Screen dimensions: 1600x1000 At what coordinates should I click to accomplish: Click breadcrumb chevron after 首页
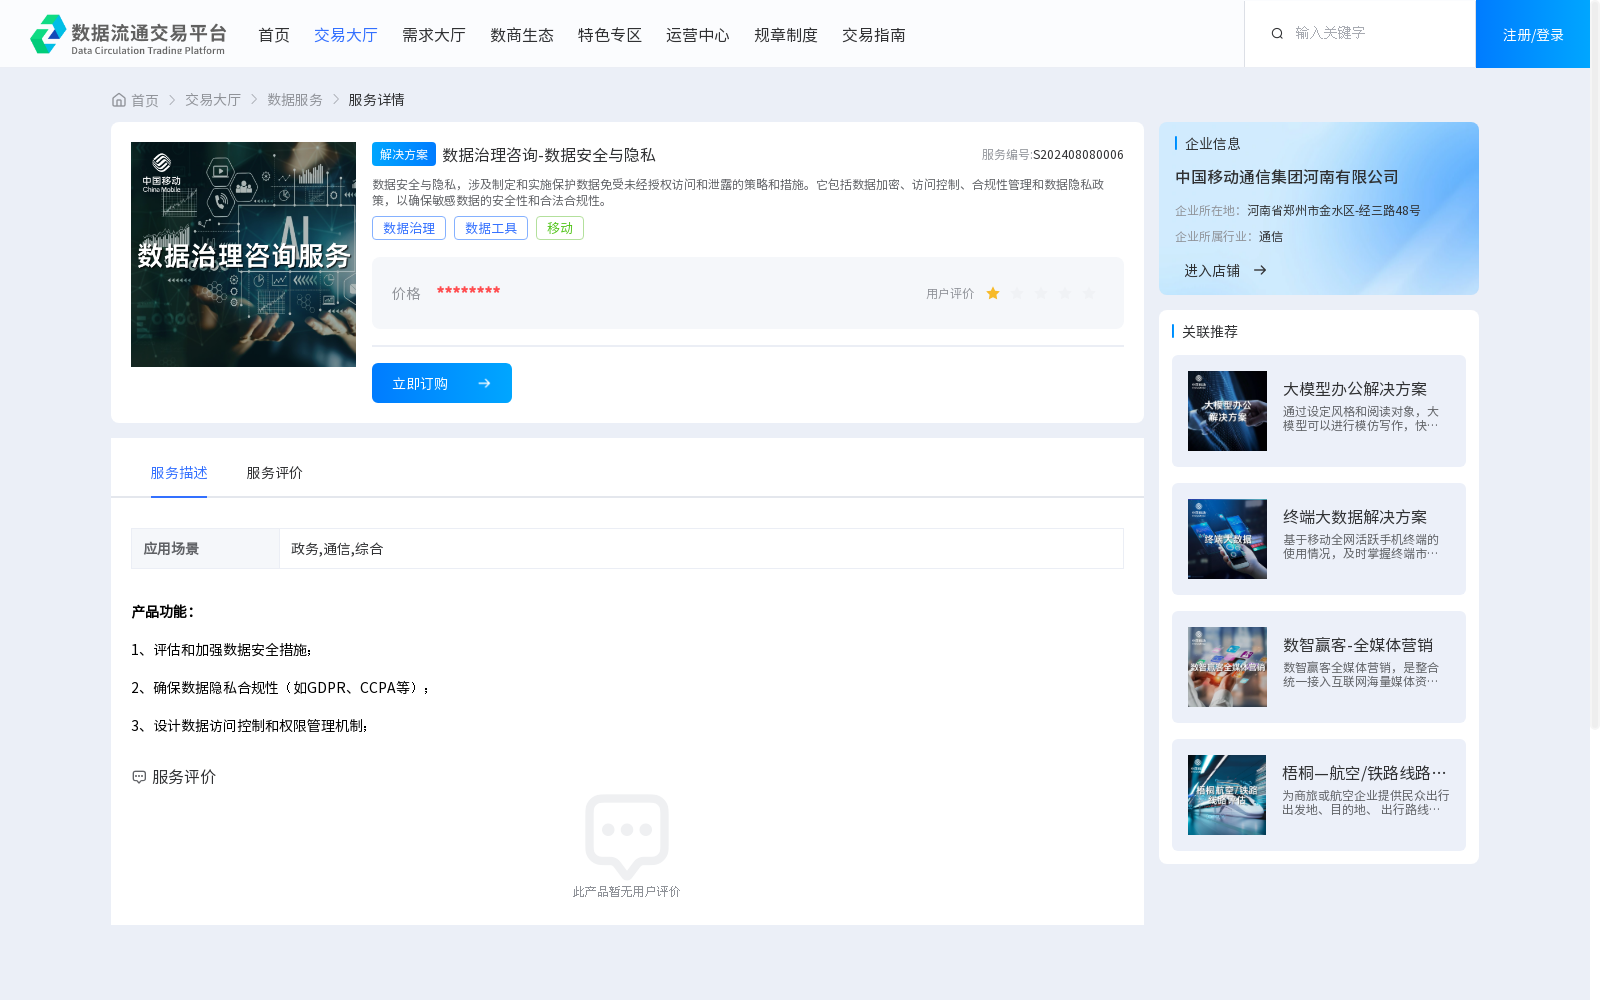pyautogui.click(x=172, y=100)
